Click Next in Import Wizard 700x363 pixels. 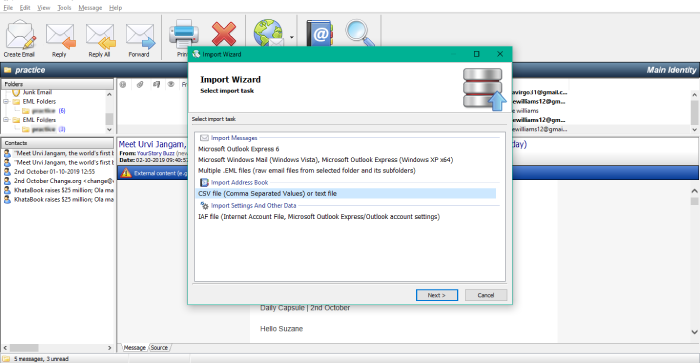pos(437,295)
